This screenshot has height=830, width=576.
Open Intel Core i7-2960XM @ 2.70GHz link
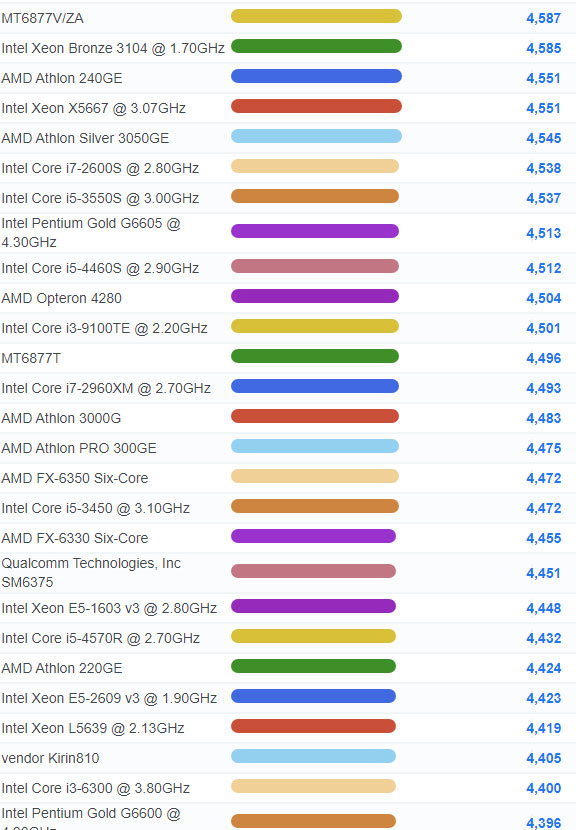106,388
